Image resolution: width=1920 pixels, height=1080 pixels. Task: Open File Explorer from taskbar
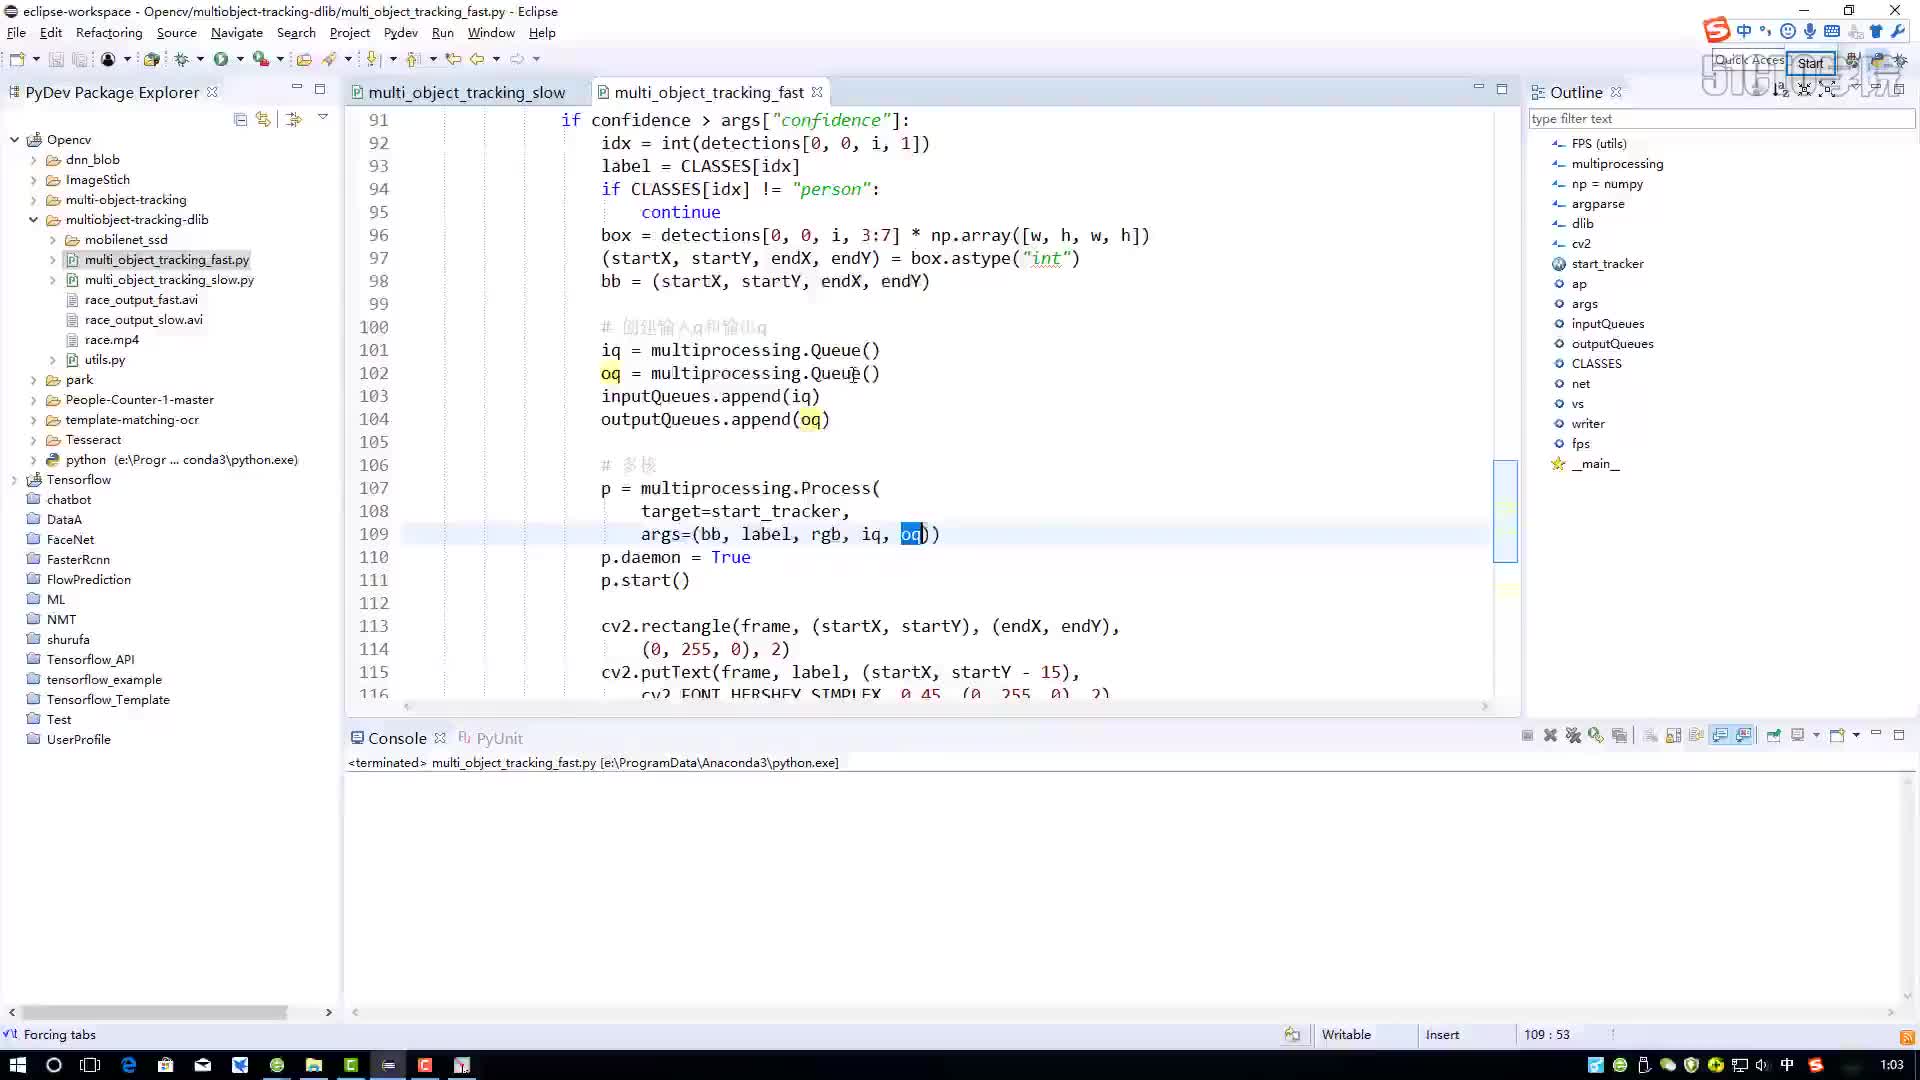[314, 1065]
